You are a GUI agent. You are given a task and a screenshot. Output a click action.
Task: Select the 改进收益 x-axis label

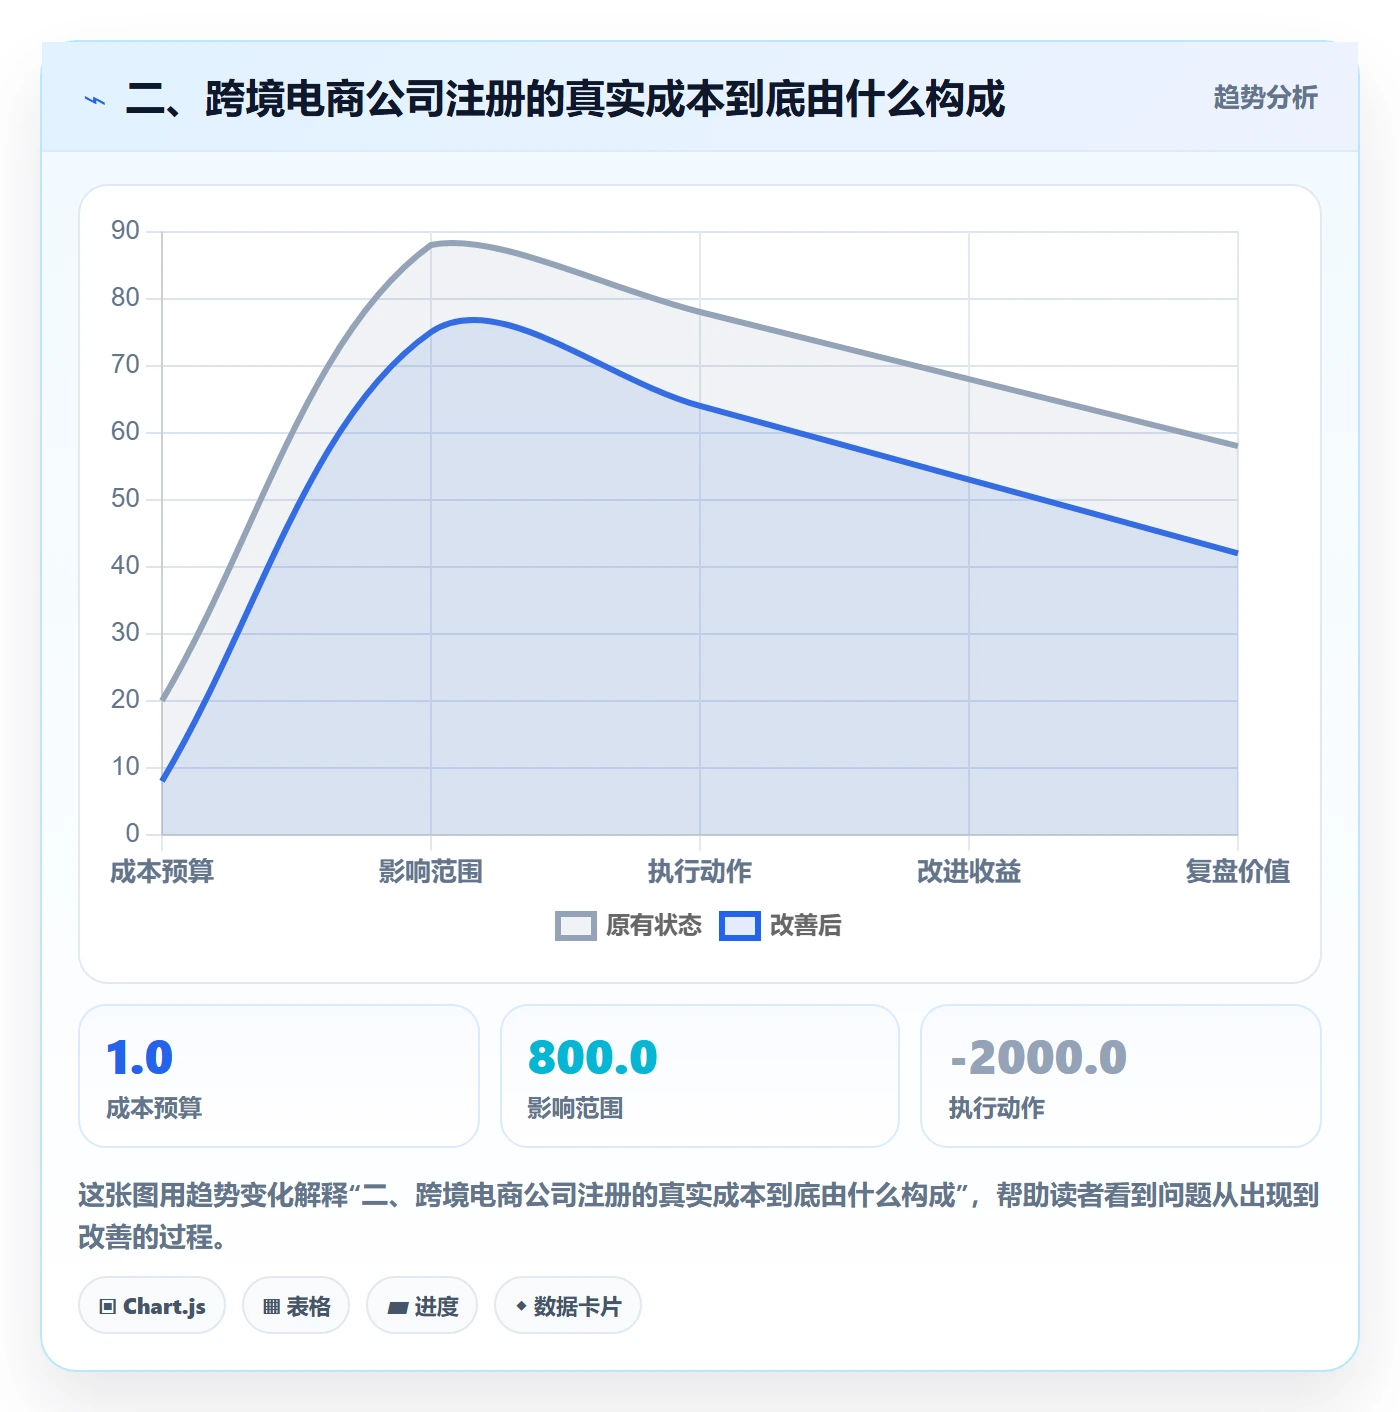pos(969,871)
